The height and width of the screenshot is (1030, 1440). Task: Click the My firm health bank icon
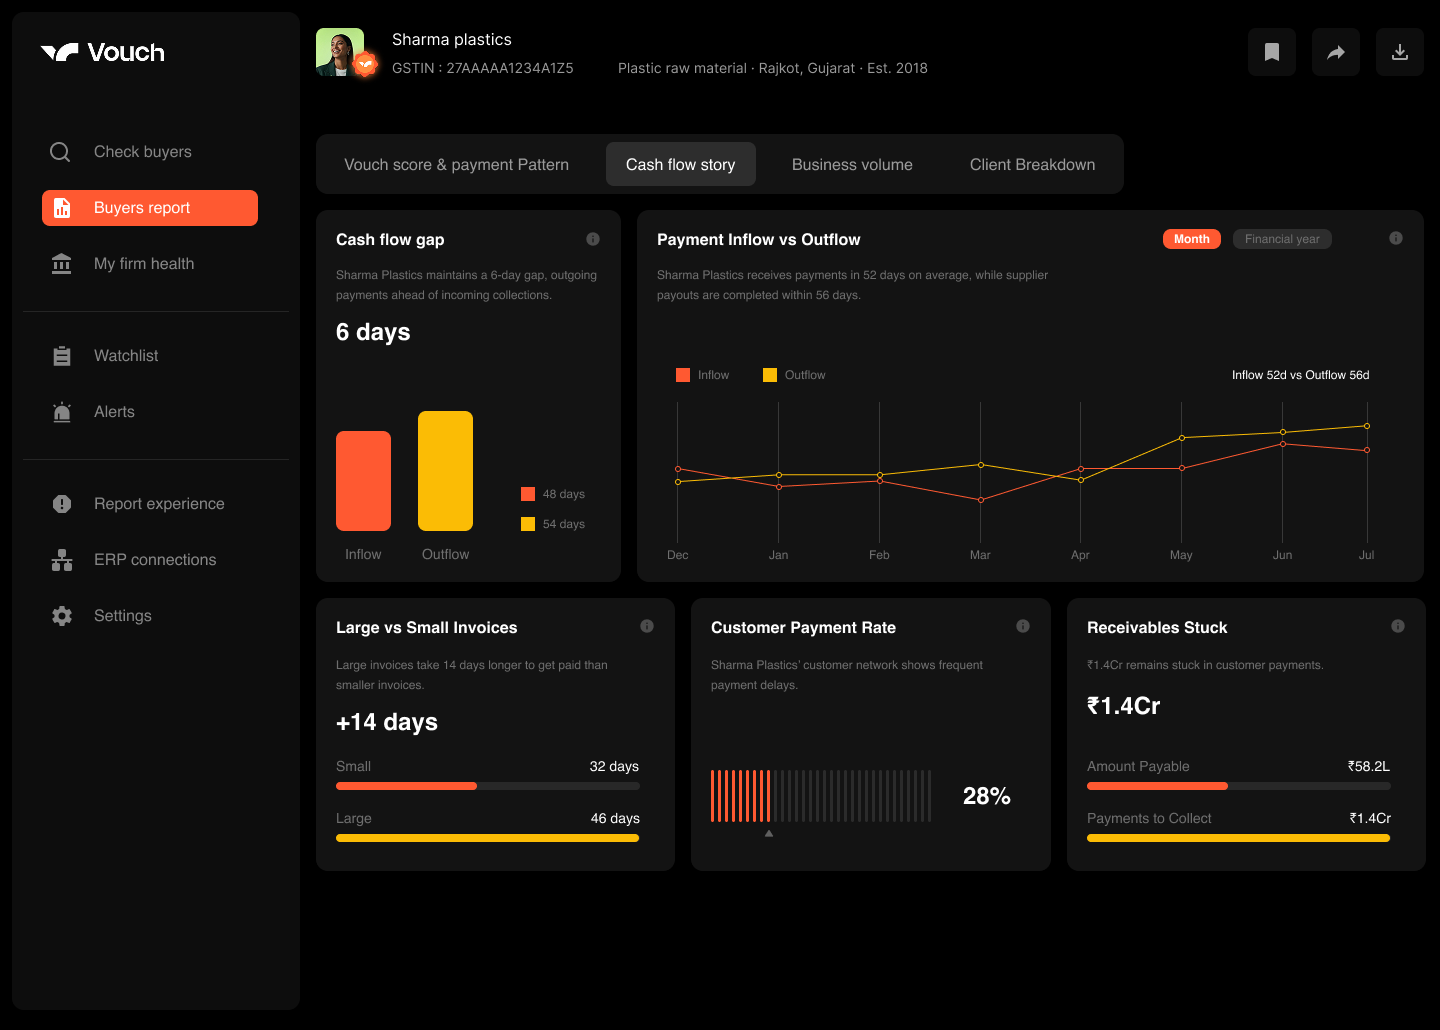[62, 264]
